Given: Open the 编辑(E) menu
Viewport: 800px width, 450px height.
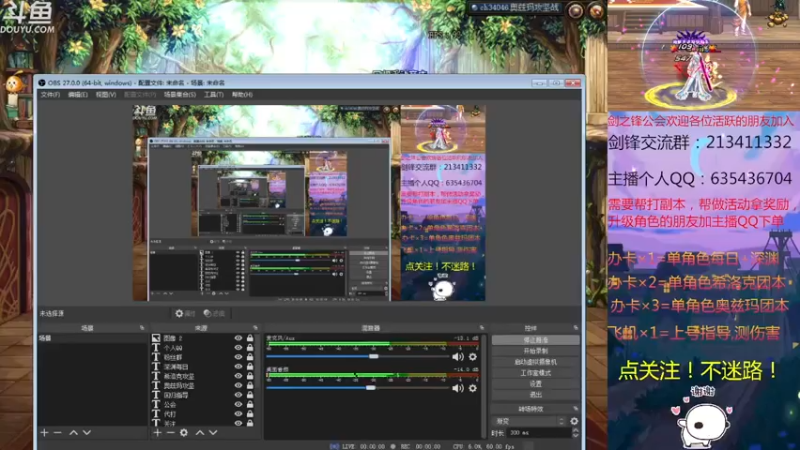Looking at the screenshot, I should 78,95.
